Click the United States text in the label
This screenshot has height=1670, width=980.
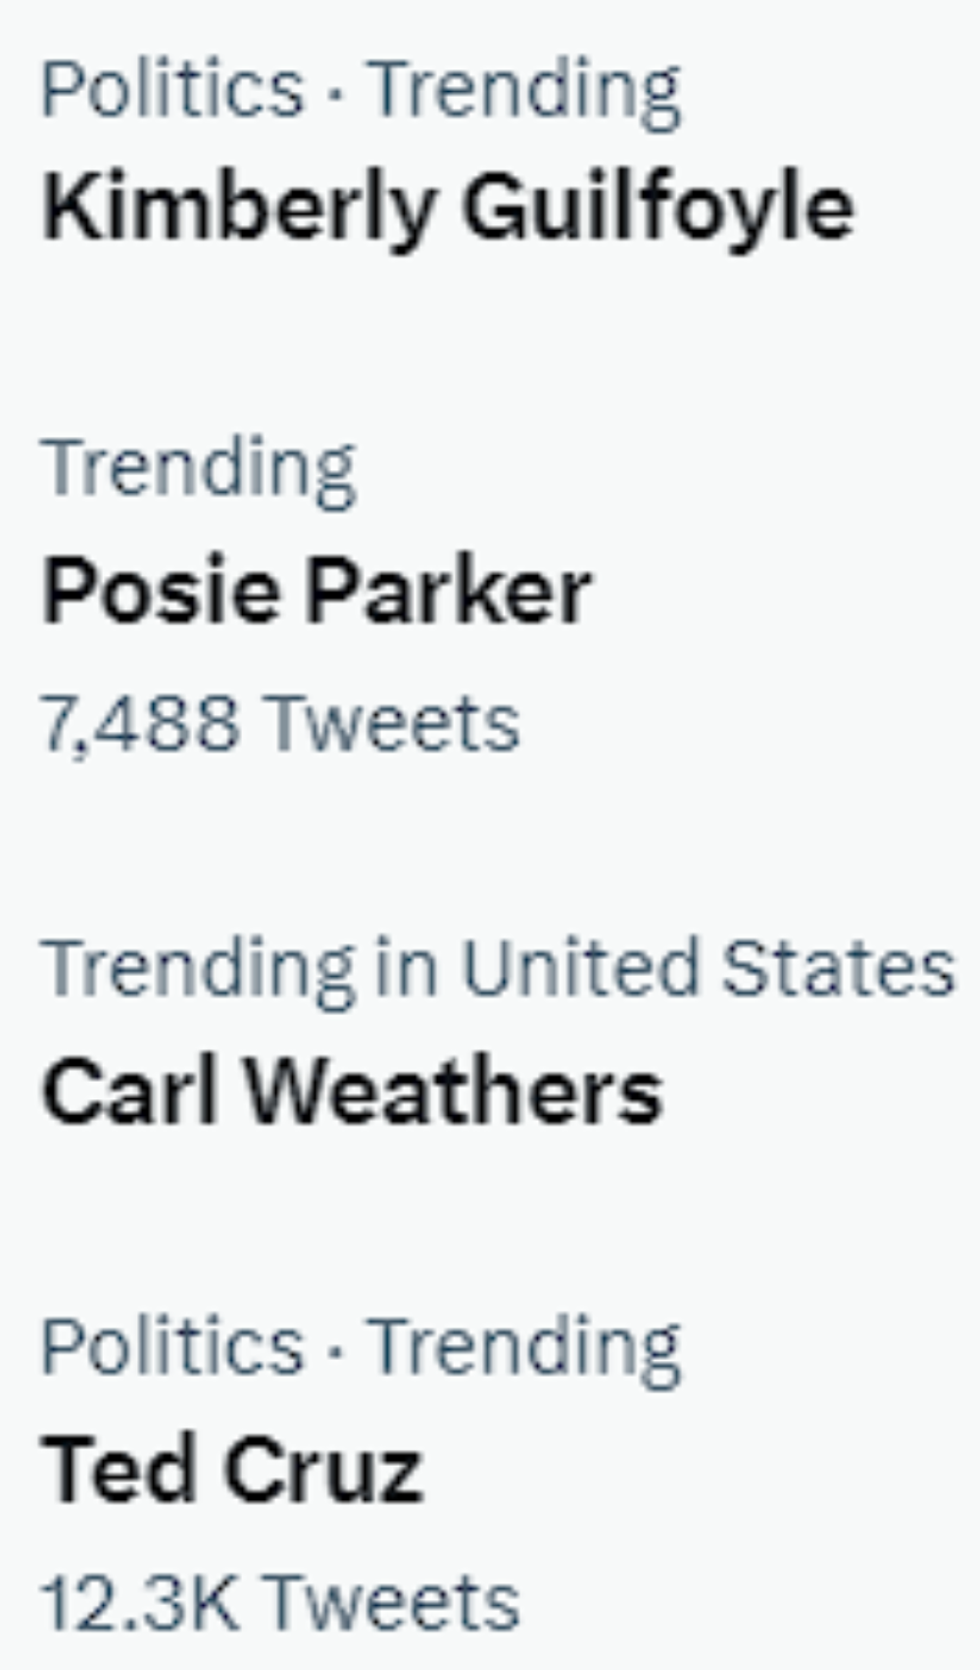tap(707, 968)
